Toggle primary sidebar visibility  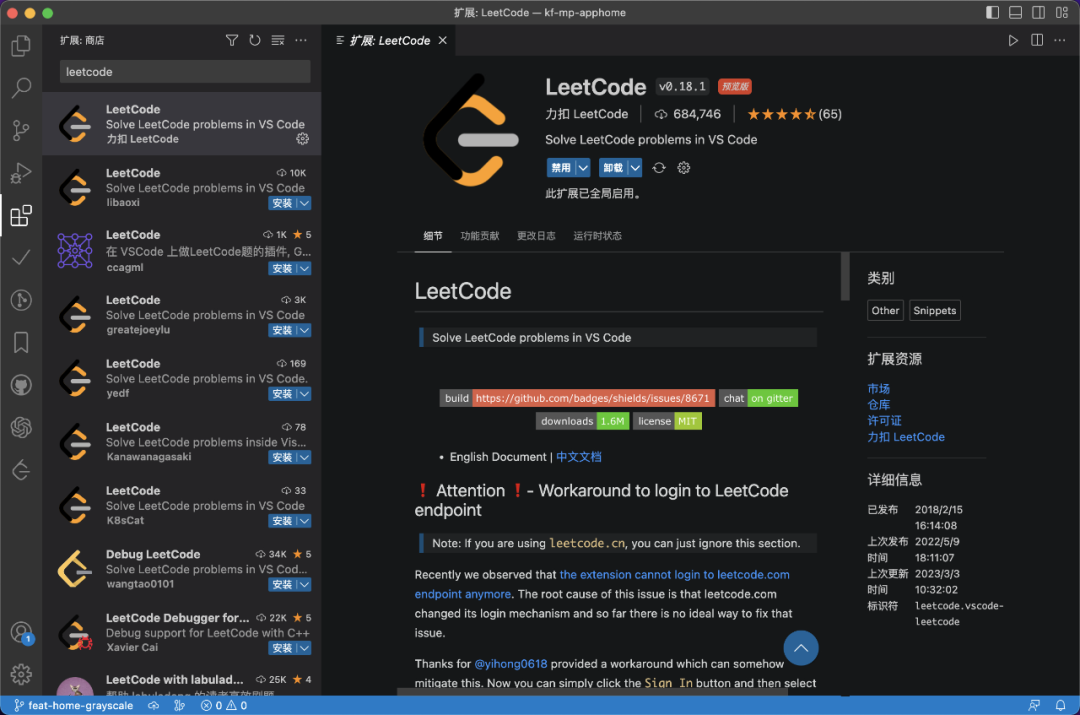click(x=993, y=12)
